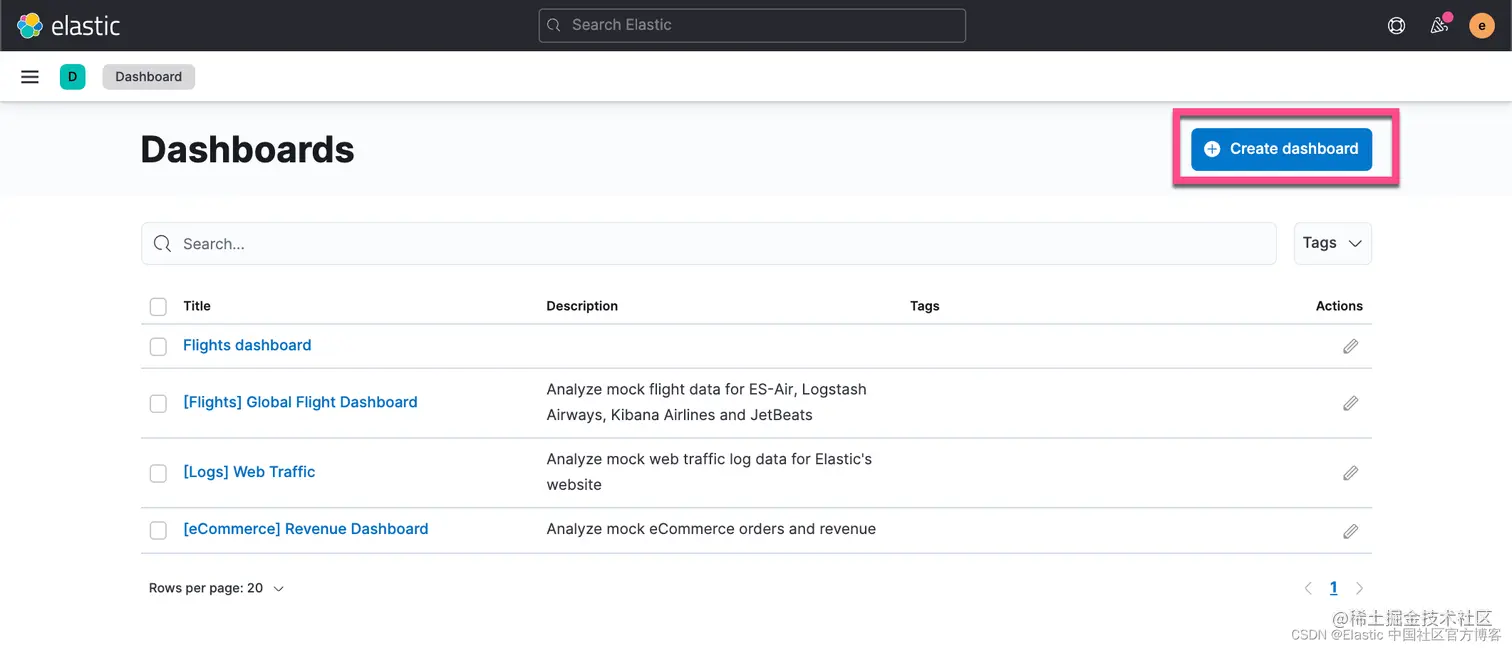This screenshot has height=648, width=1512.
Task: Click the green D space avatar
Action: pos(72,77)
